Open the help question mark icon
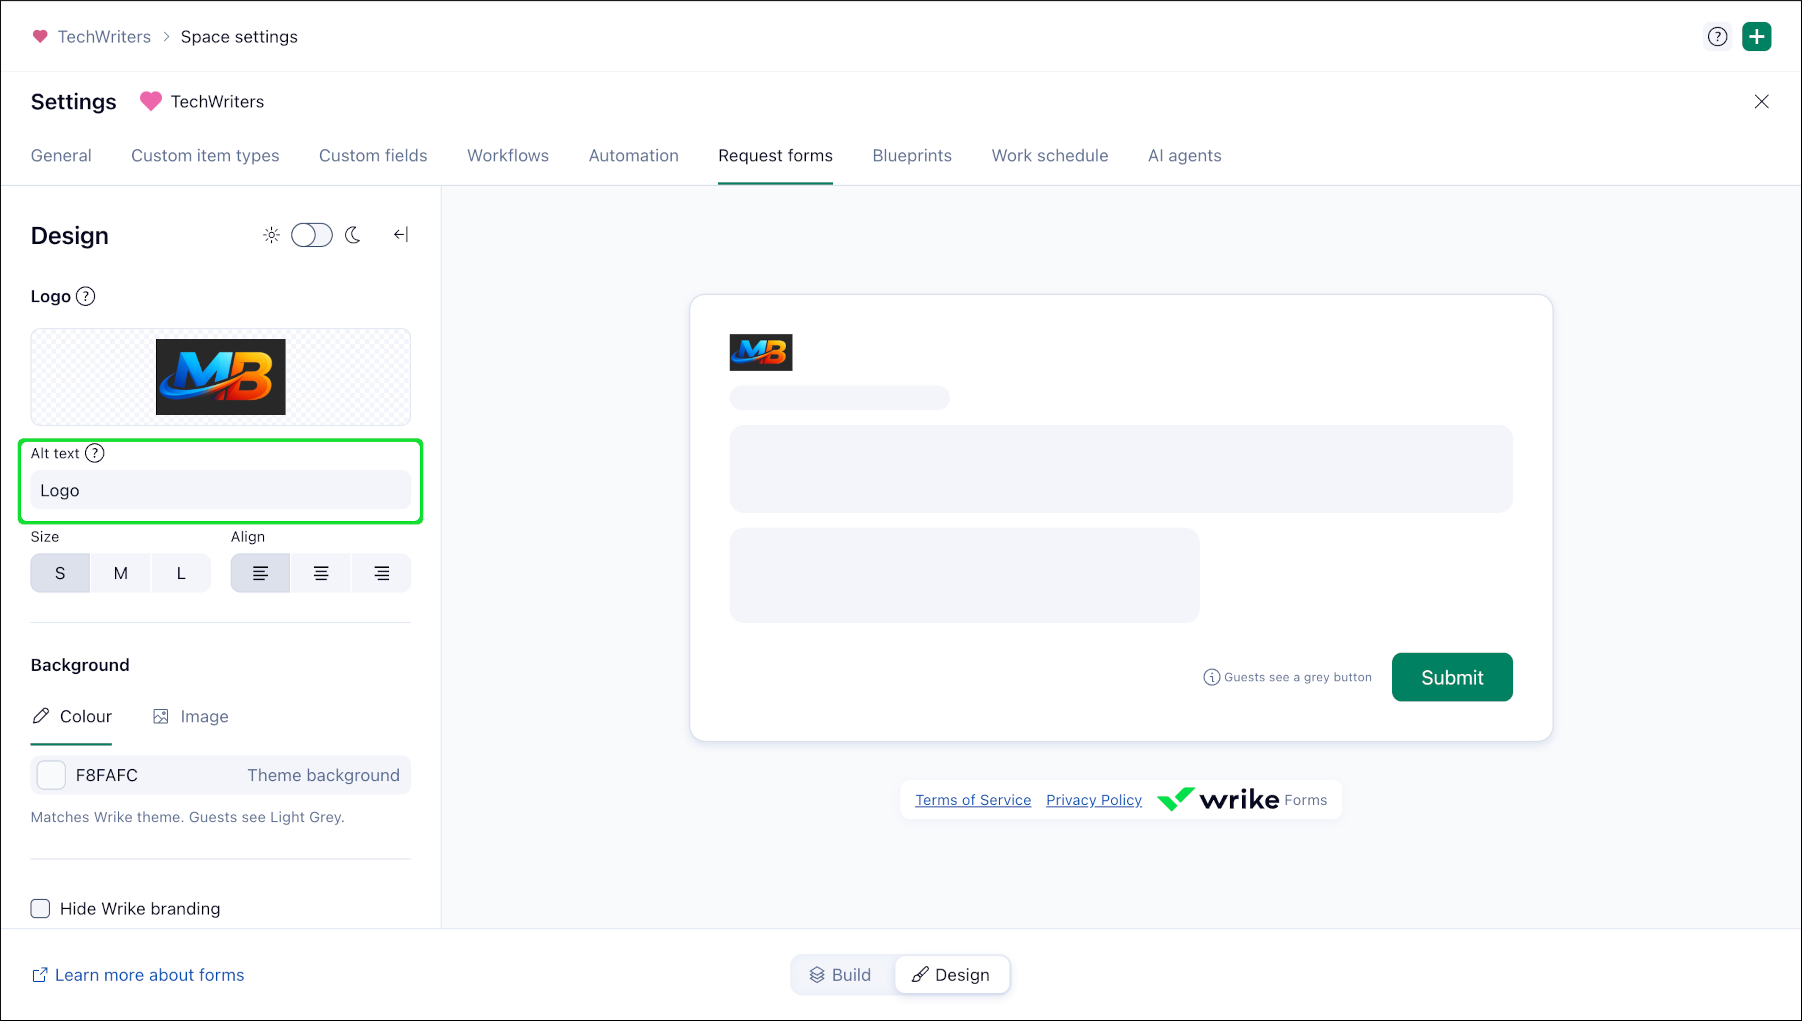This screenshot has height=1021, width=1802. (1717, 37)
